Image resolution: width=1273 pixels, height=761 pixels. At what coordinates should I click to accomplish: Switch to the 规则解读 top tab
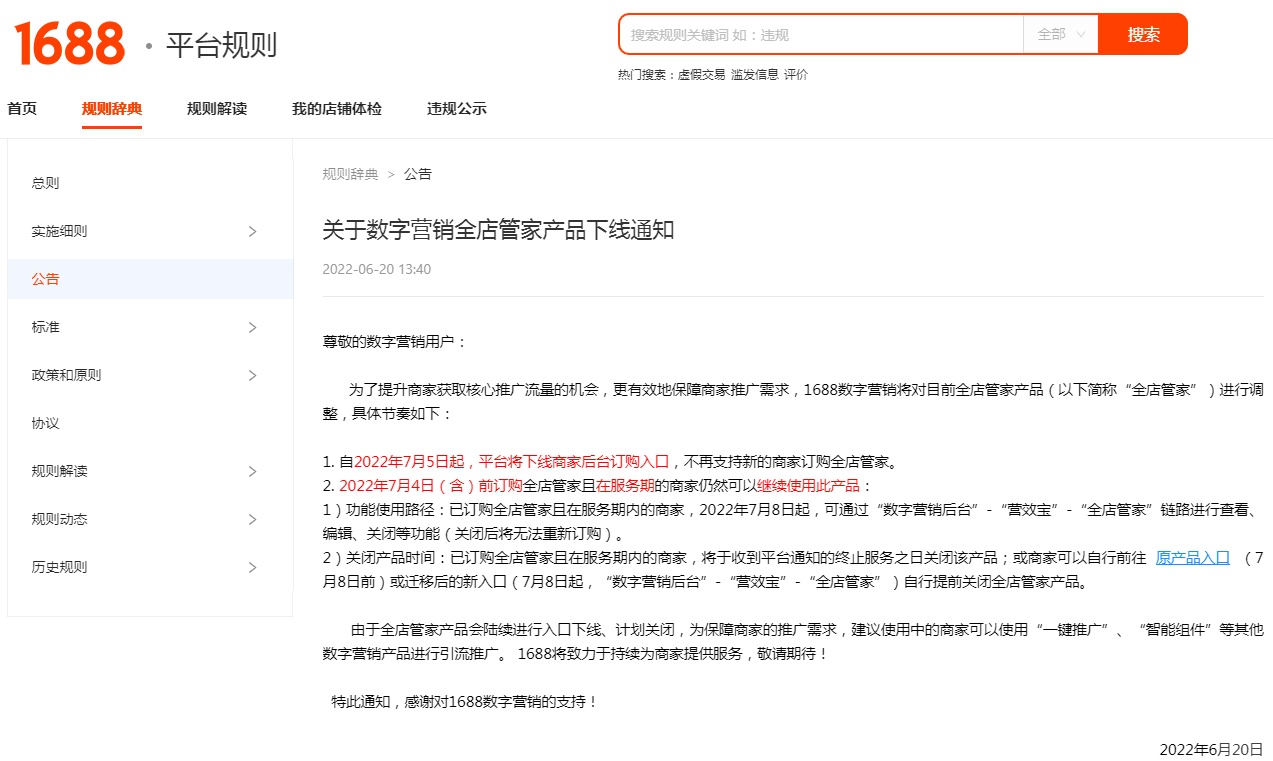[x=217, y=109]
